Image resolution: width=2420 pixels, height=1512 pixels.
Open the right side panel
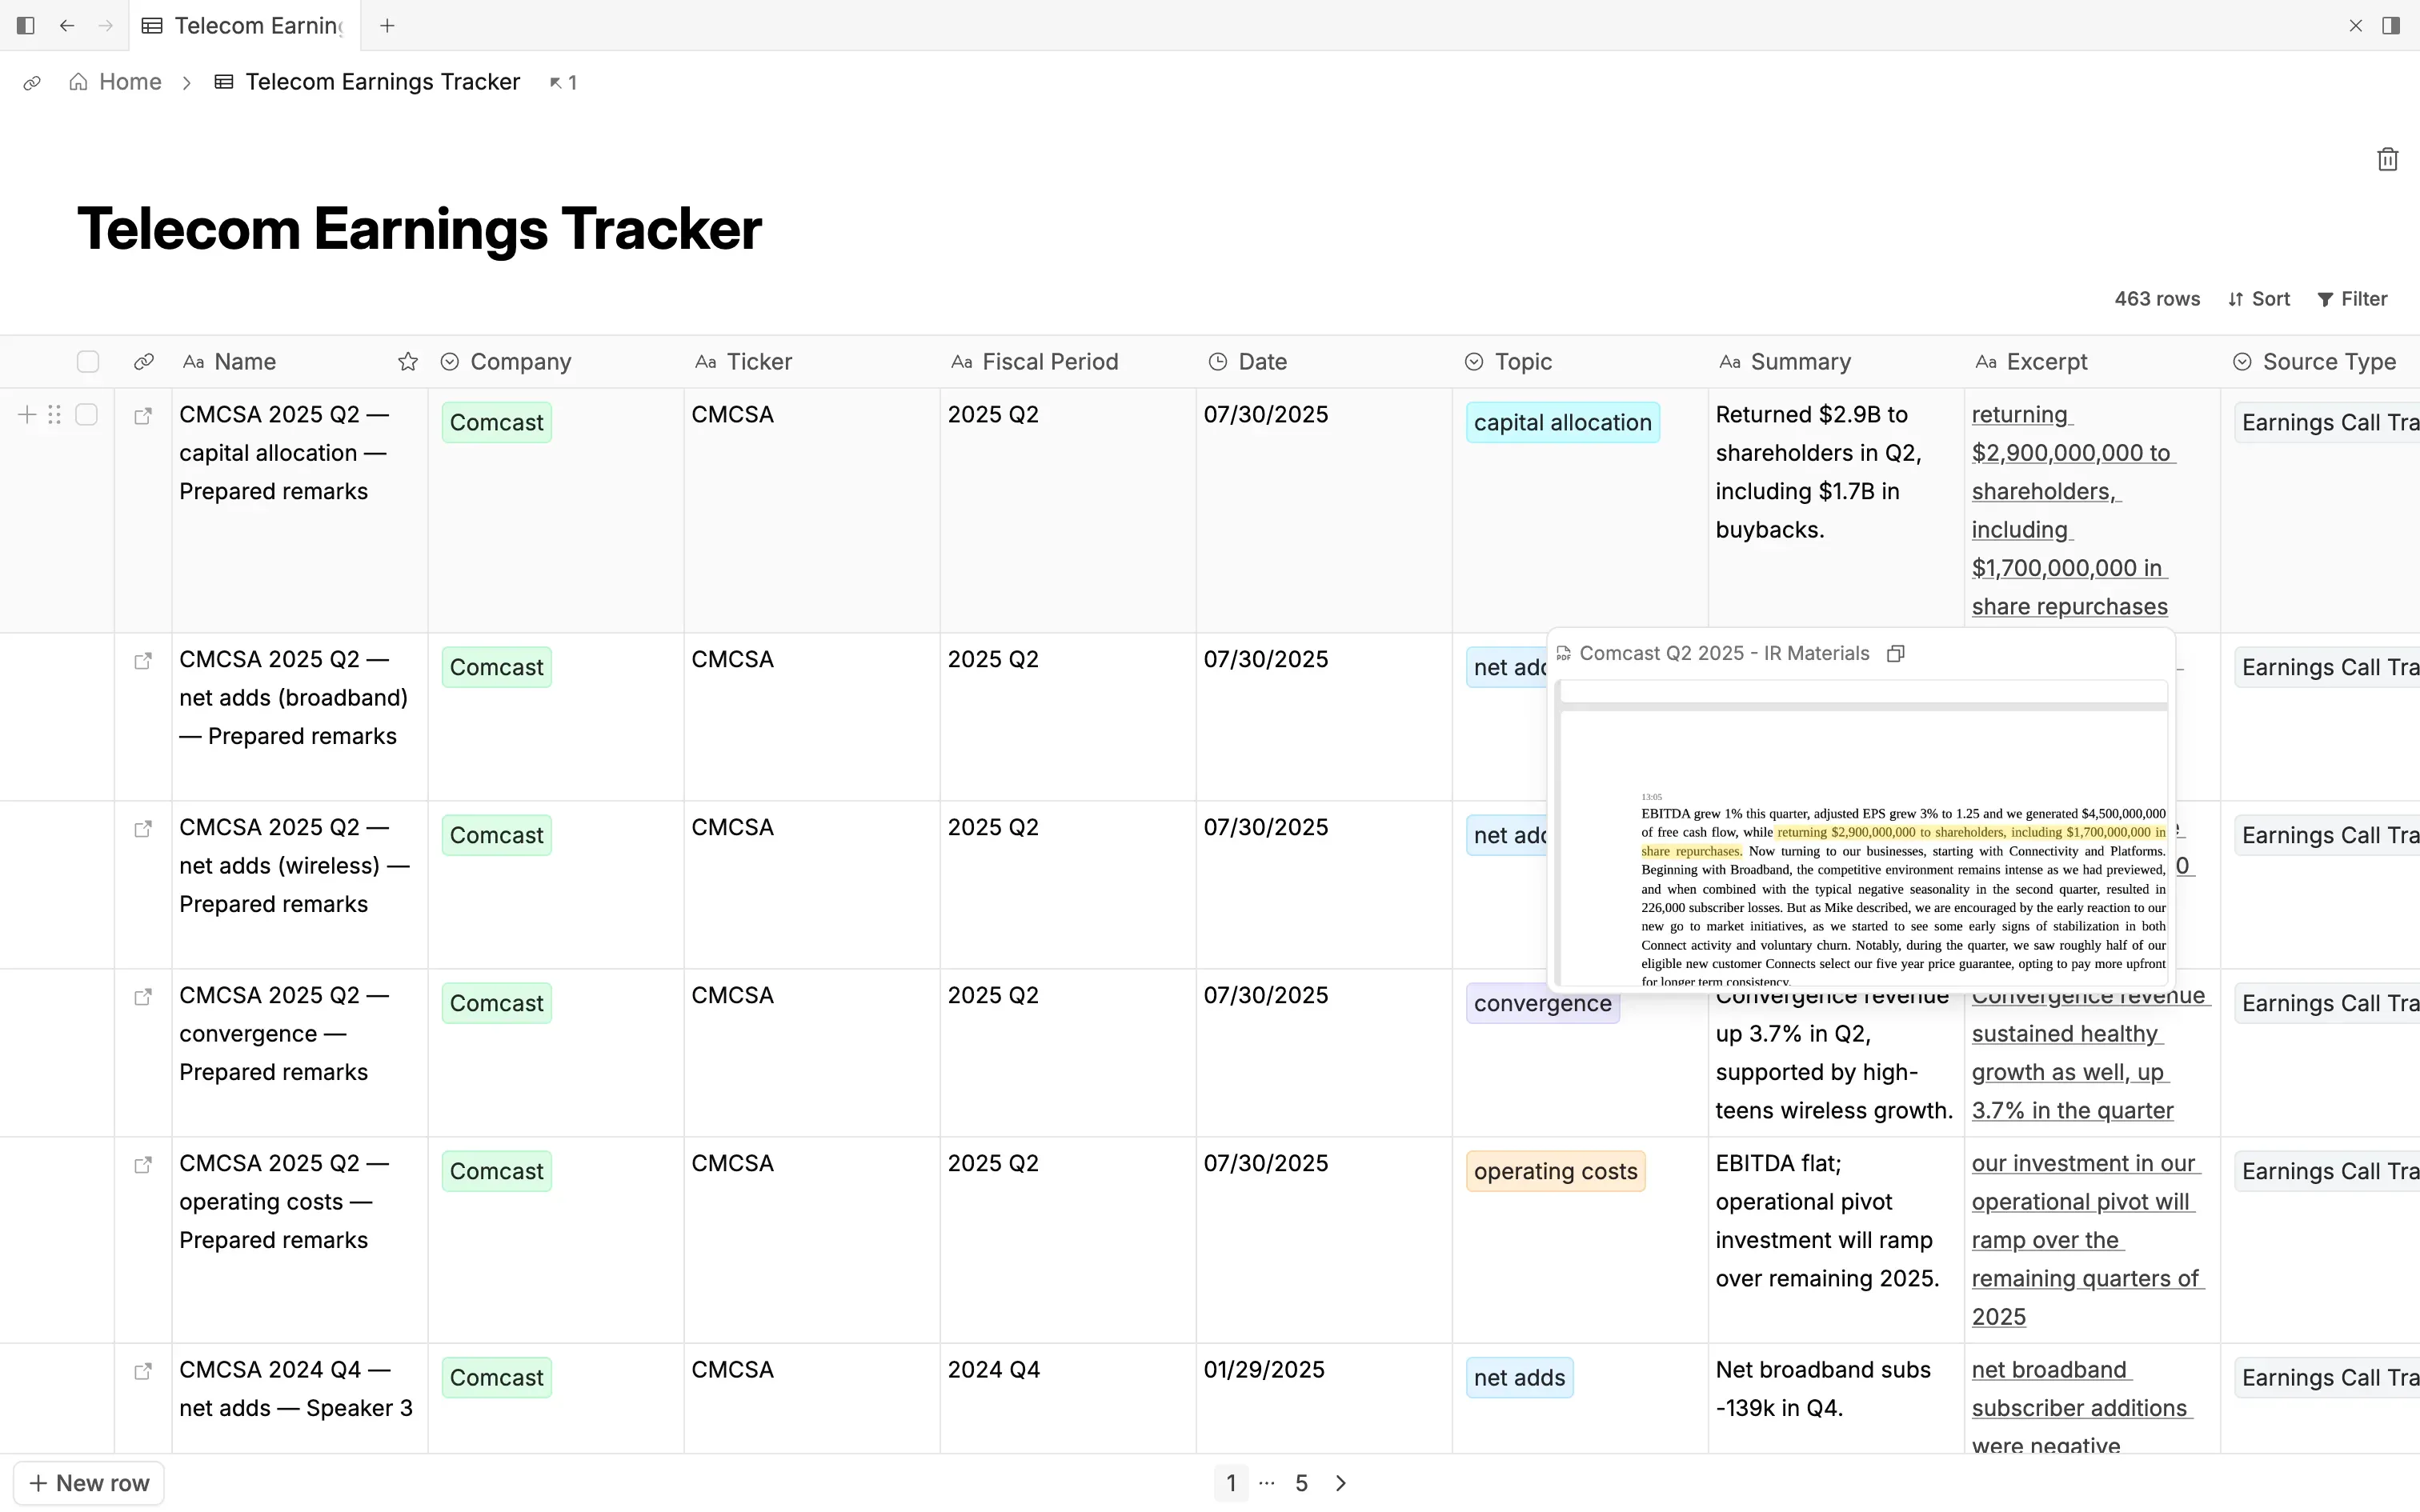pos(2393,25)
